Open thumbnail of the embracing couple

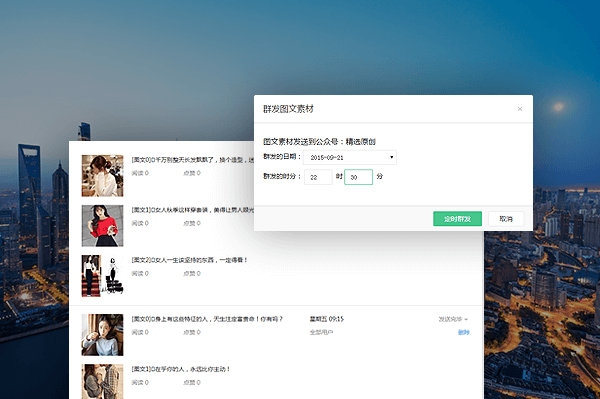pos(103,381)
